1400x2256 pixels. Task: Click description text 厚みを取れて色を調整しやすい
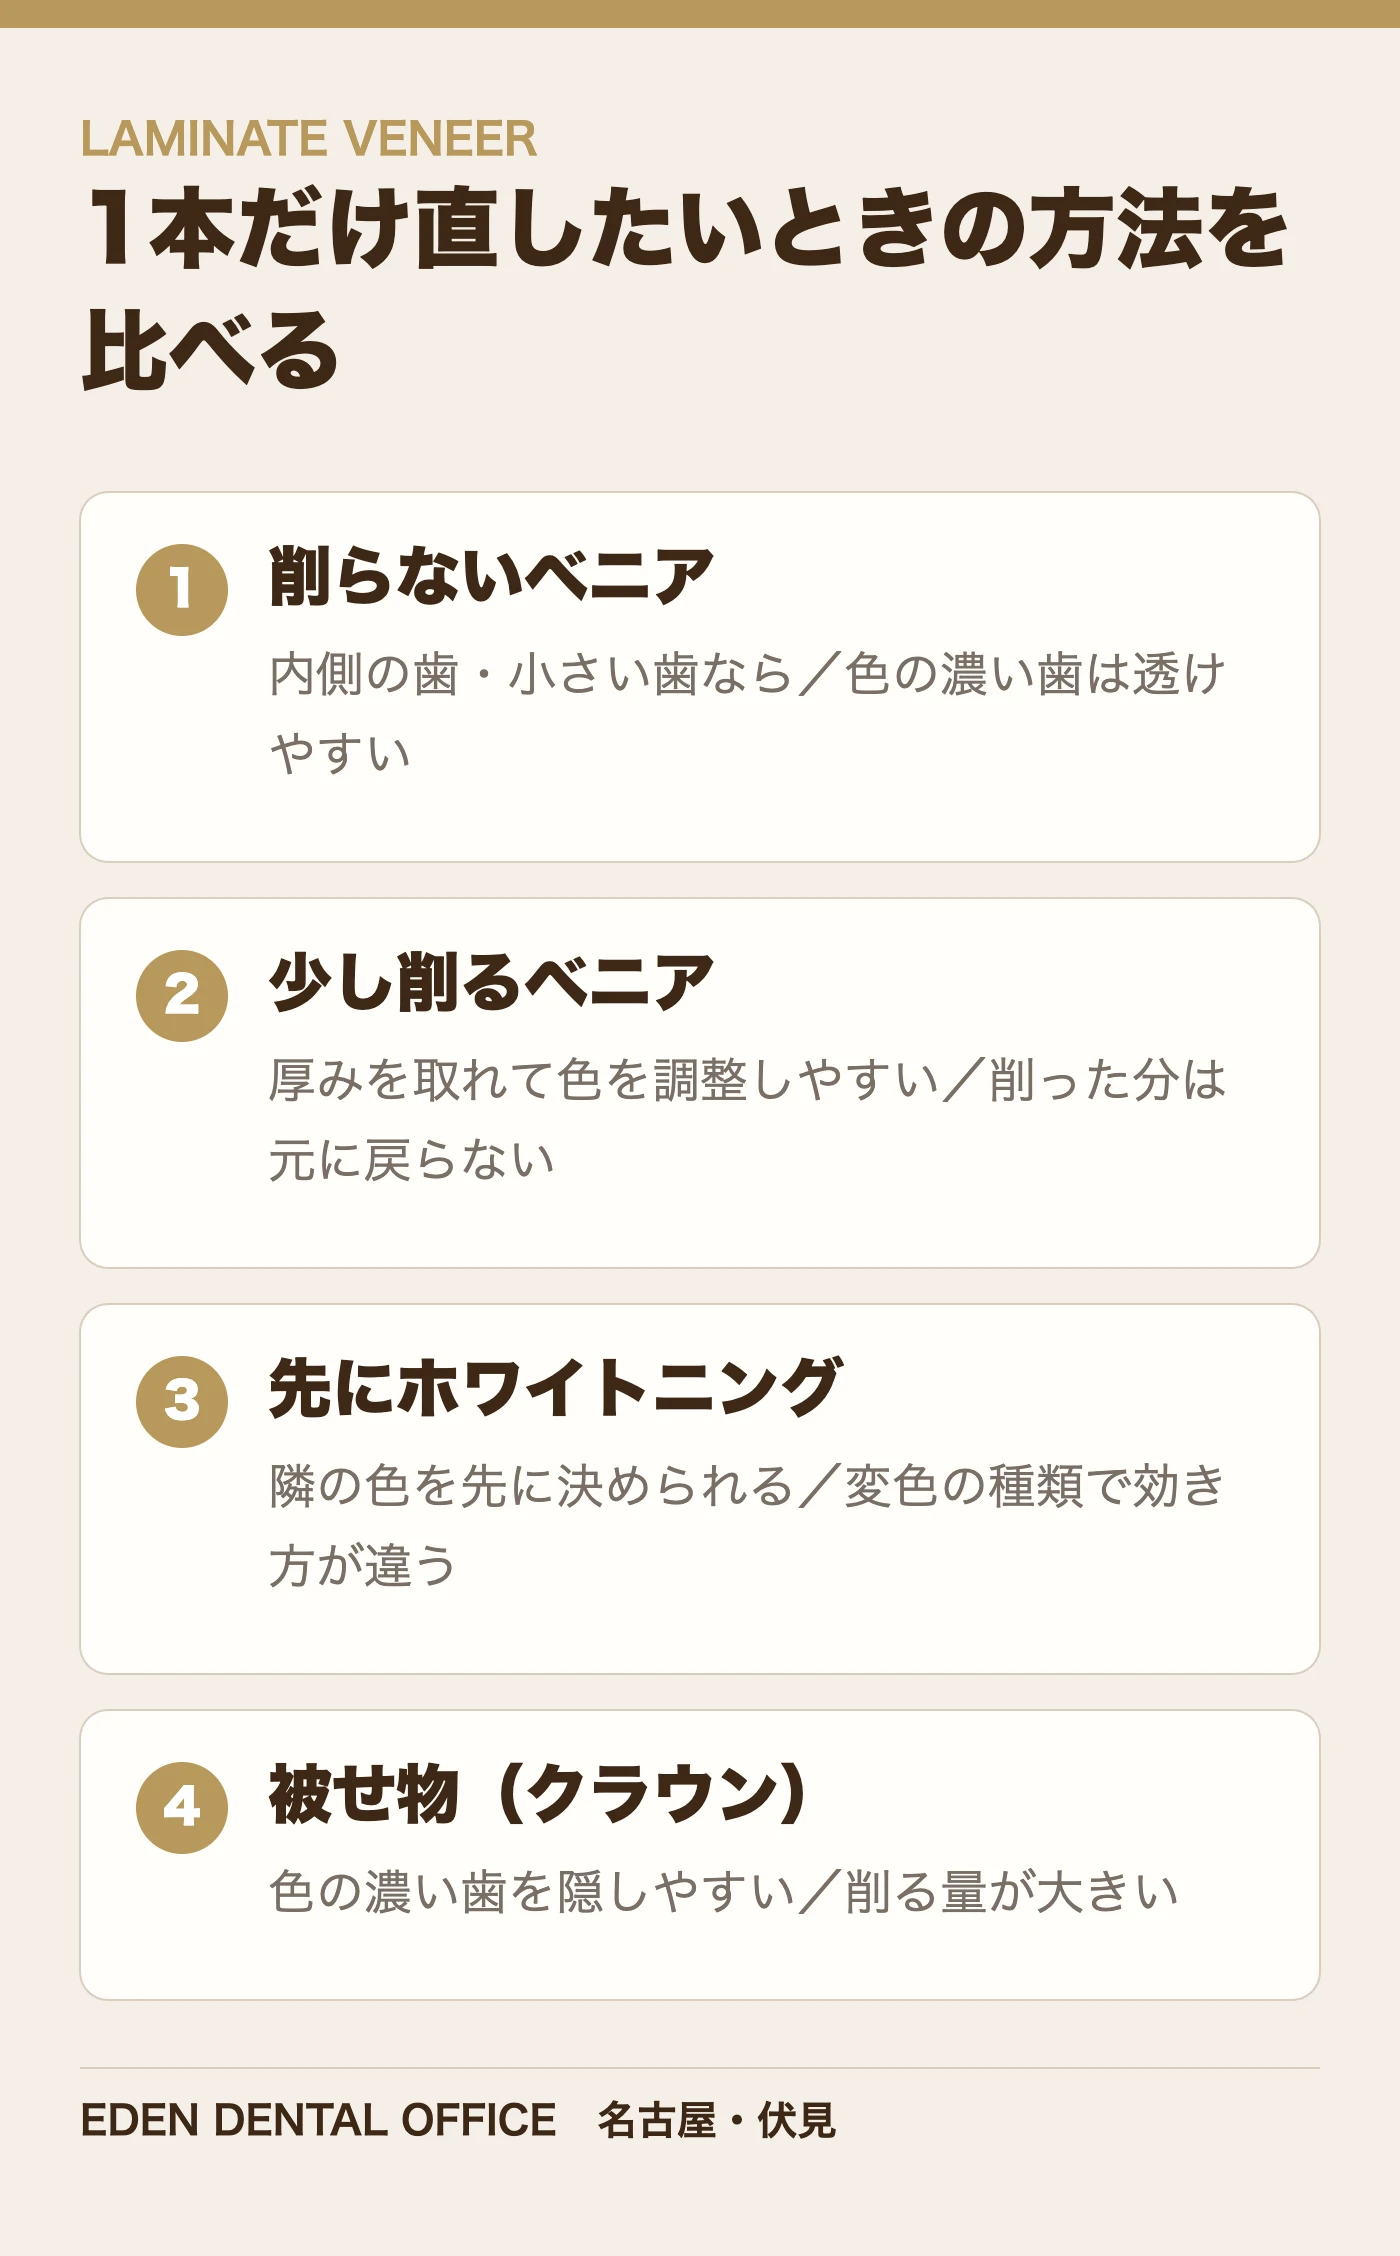coord(604,1080)
